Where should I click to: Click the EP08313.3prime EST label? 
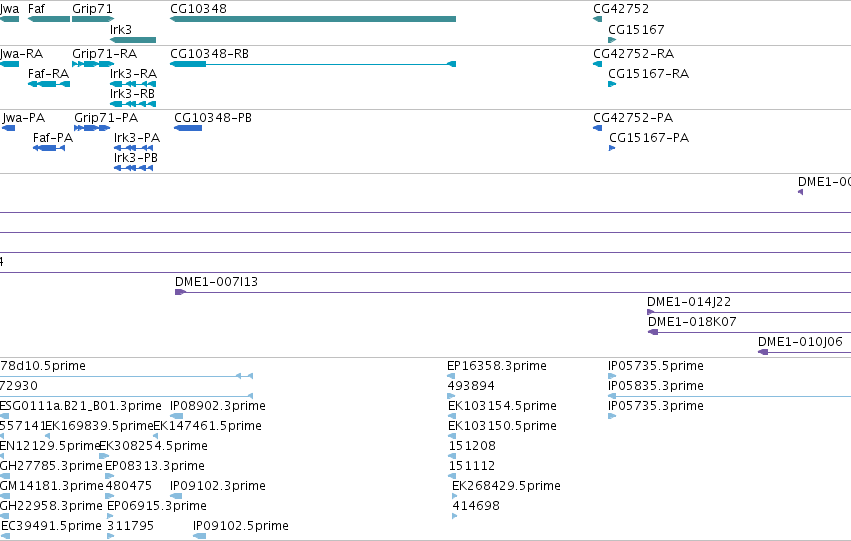click(155, 466)
